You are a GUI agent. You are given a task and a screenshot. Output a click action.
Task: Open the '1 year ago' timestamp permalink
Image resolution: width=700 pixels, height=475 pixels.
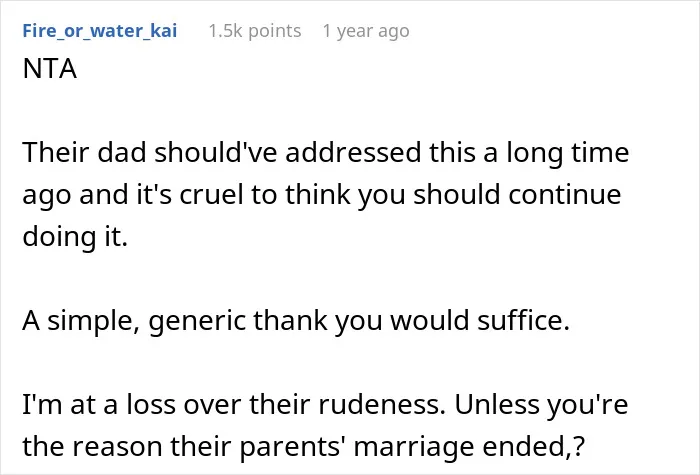[366, 31]
